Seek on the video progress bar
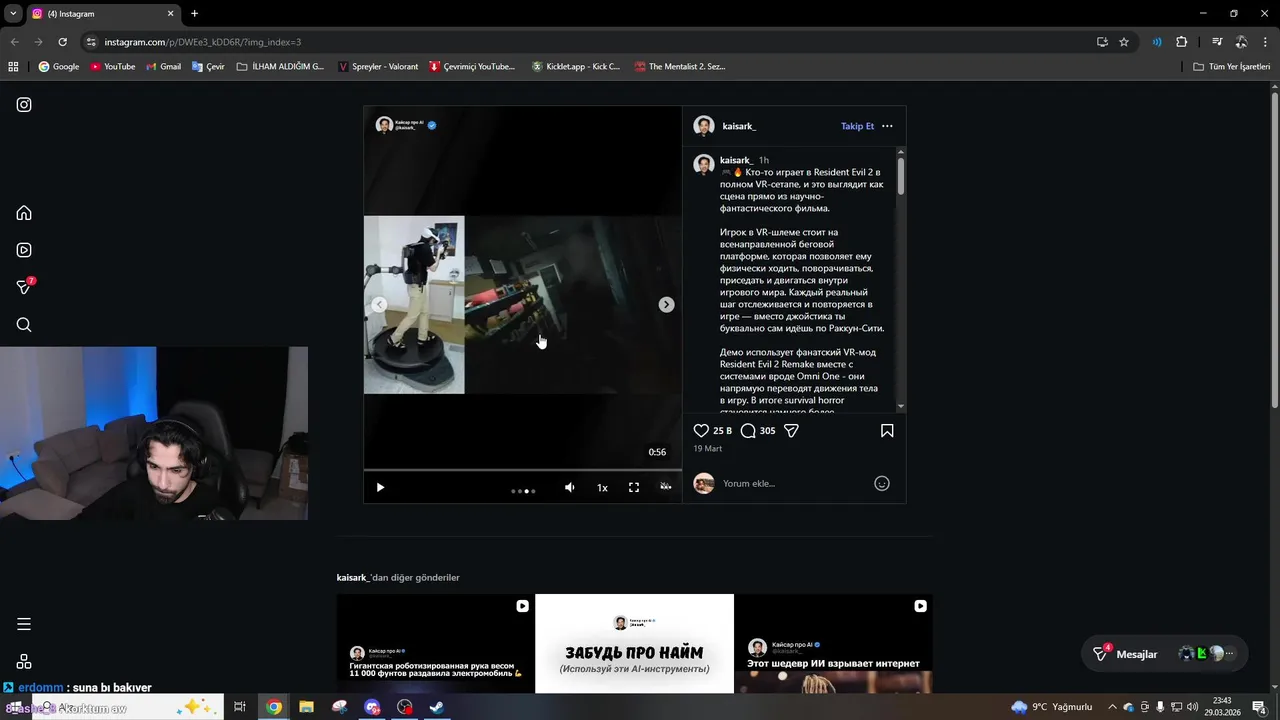1280x720 pixels. (522, 470)
